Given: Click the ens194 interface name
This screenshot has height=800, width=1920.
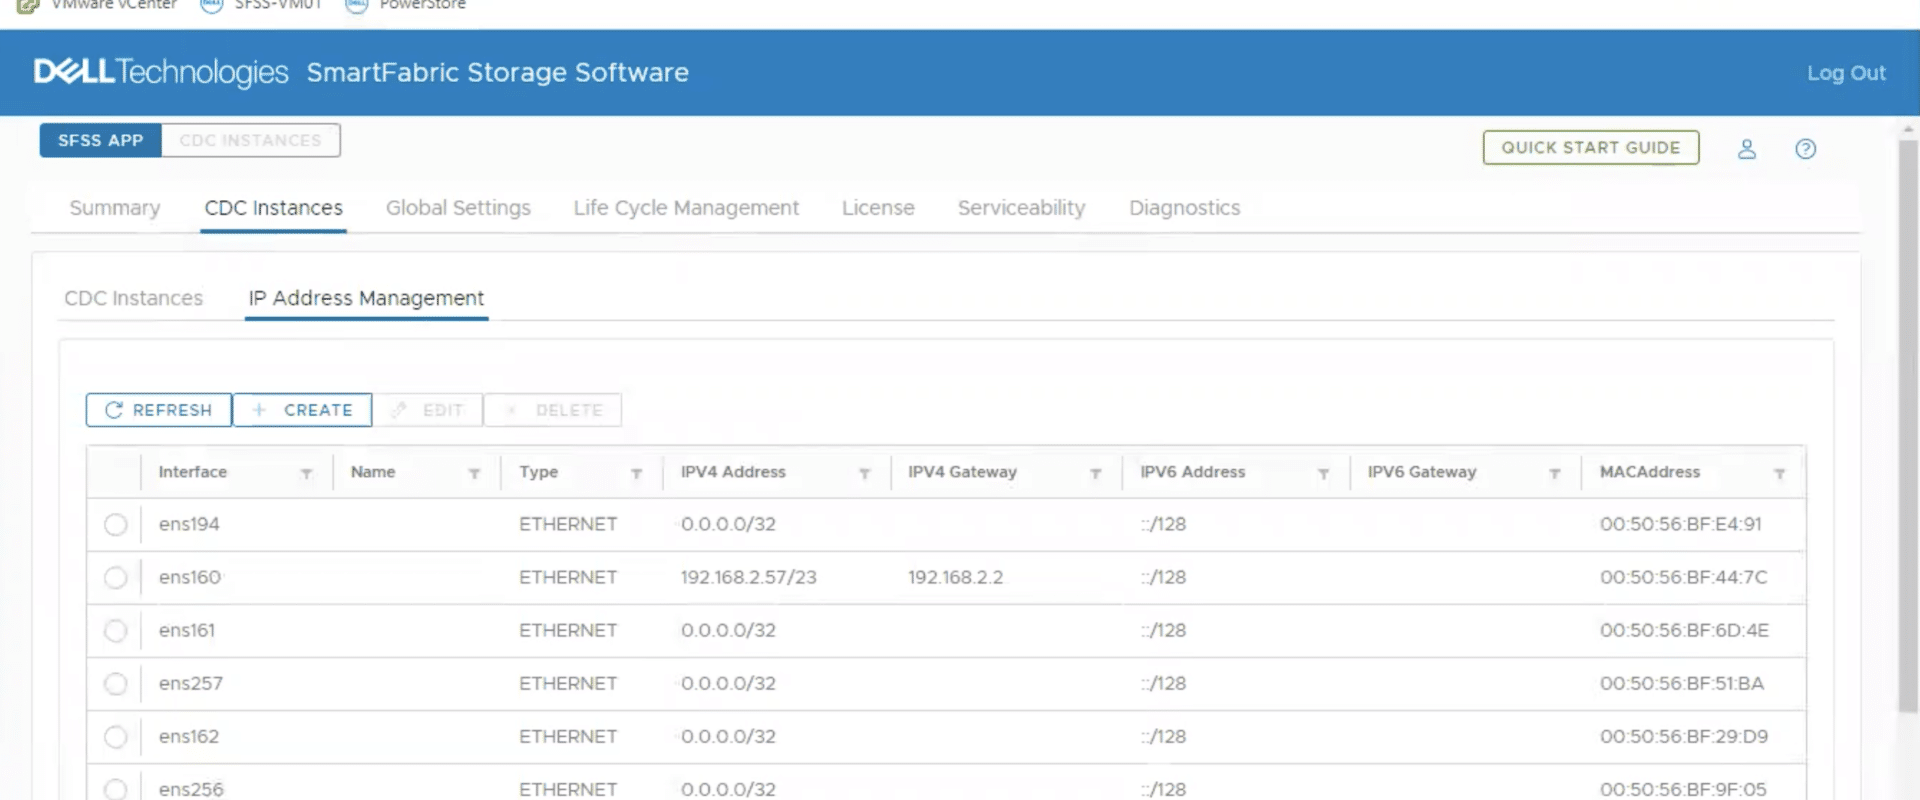Looking at the screenshot, I should (x=189, y=524).
